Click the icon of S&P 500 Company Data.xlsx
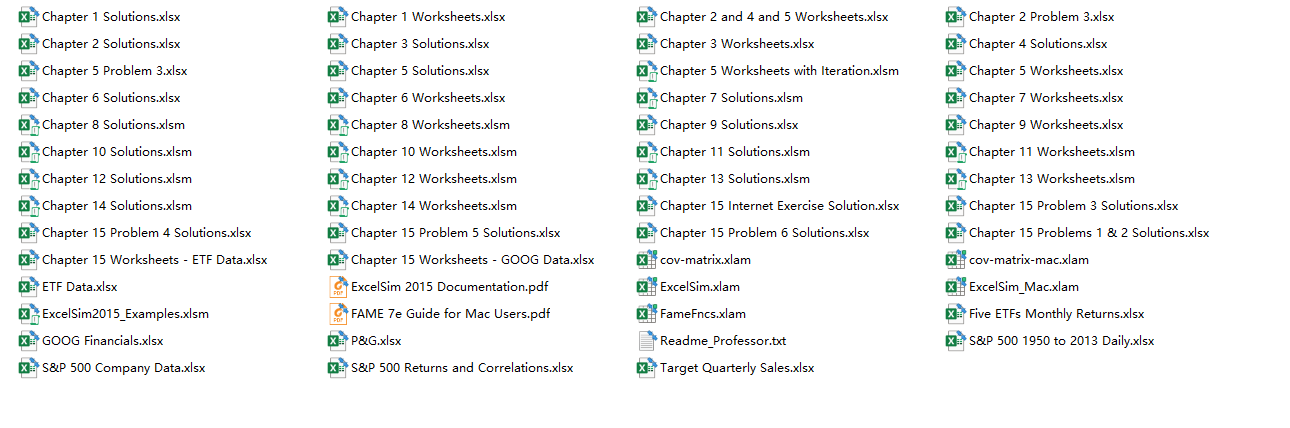The image size is (1290, 428). 28,368
